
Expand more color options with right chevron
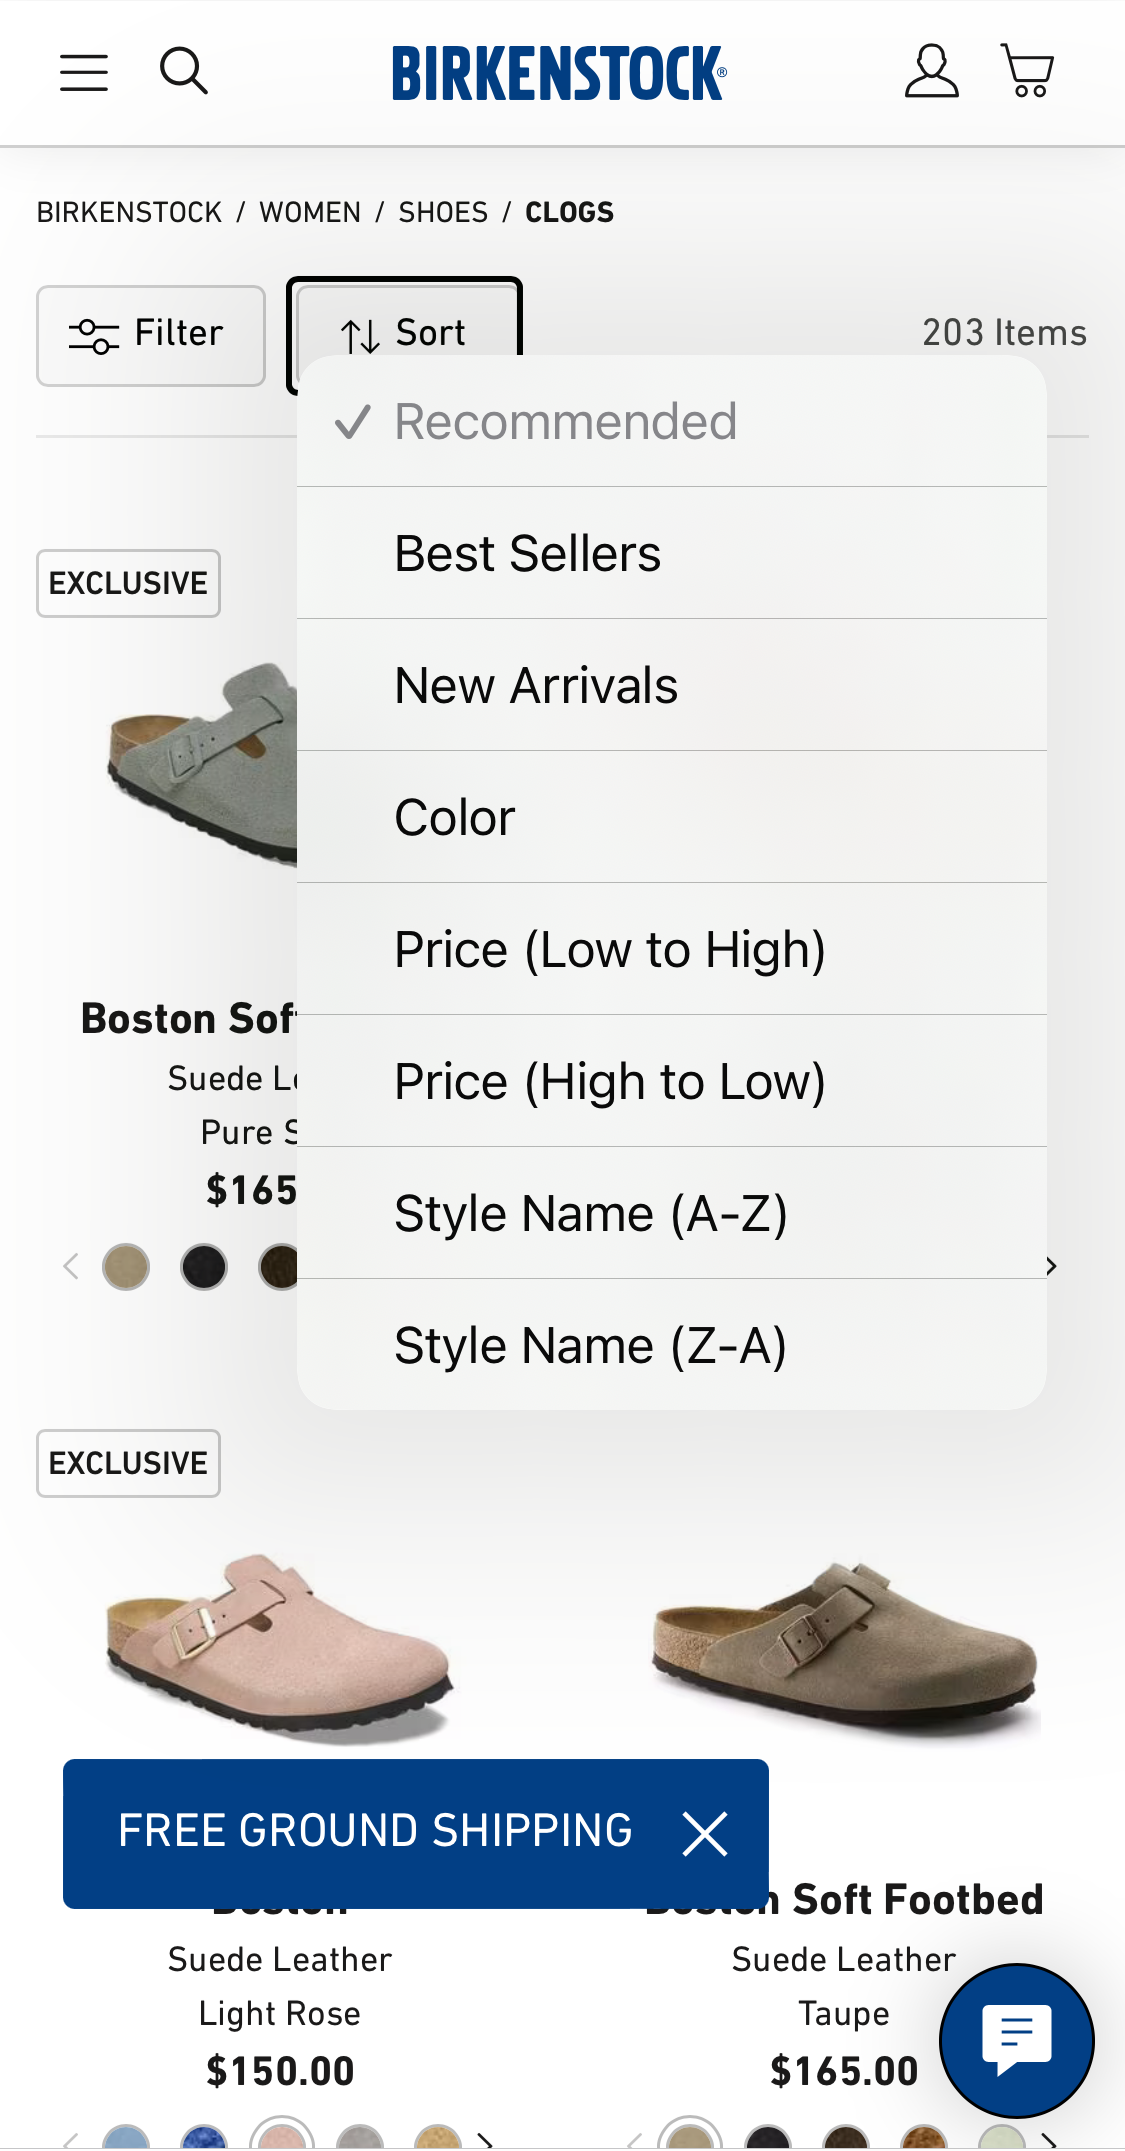coord(1051,1266)
